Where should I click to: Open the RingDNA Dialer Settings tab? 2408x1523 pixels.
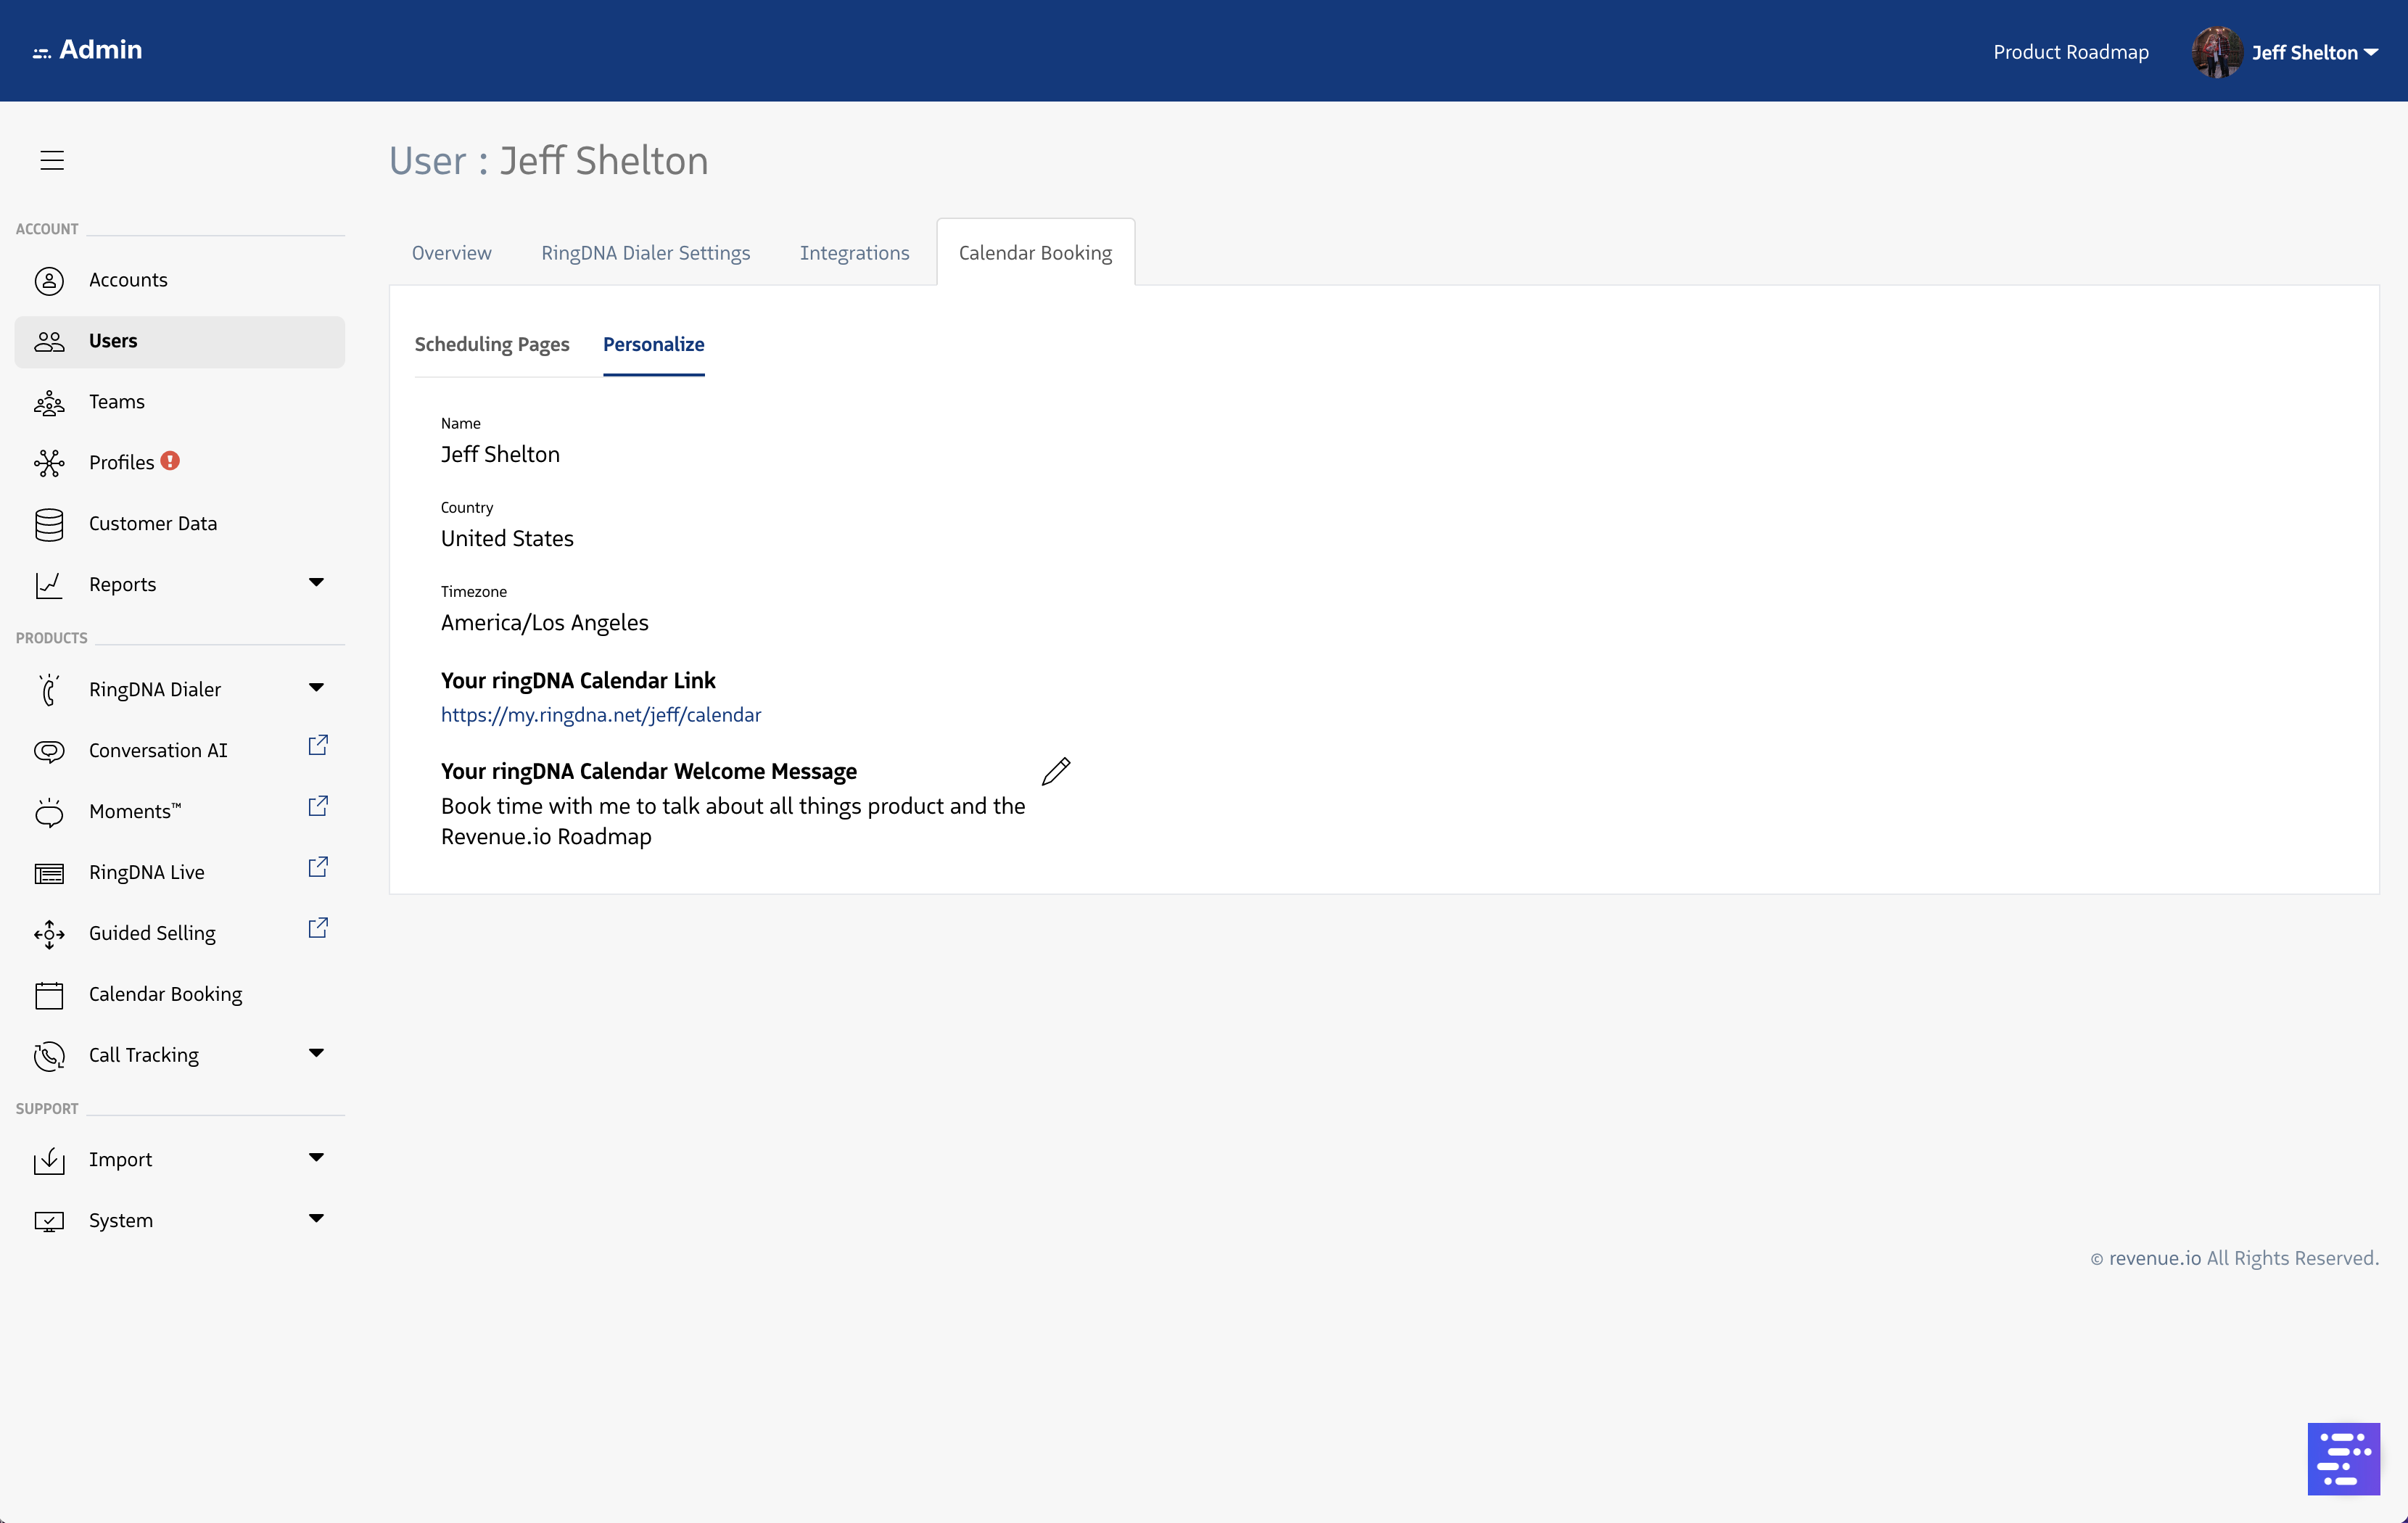pos(645,253)
